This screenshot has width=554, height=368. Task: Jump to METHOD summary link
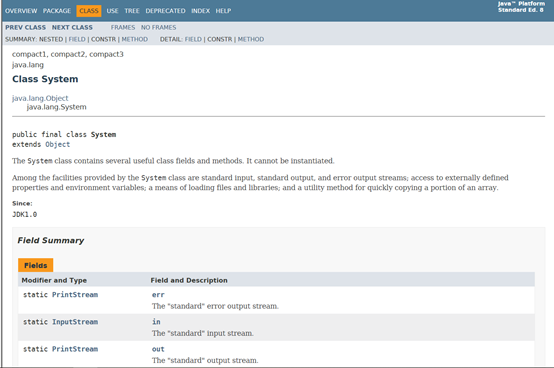(x=135, y=39)
